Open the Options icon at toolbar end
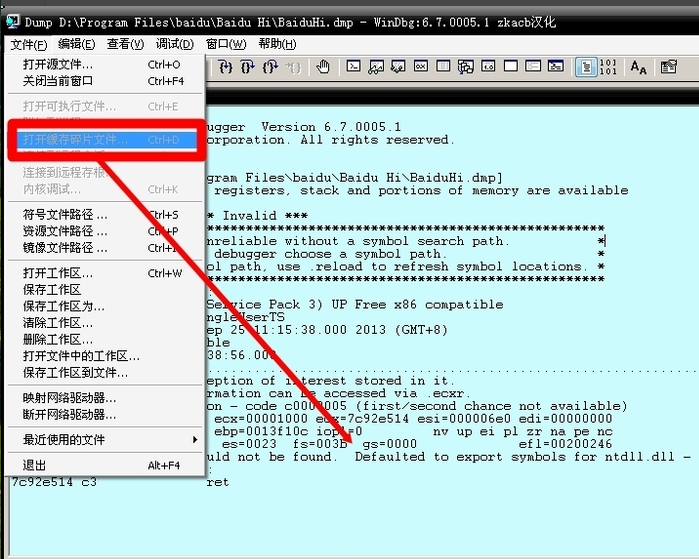The width and height of the screenshot is (699, 559). (x=668, y=67)
